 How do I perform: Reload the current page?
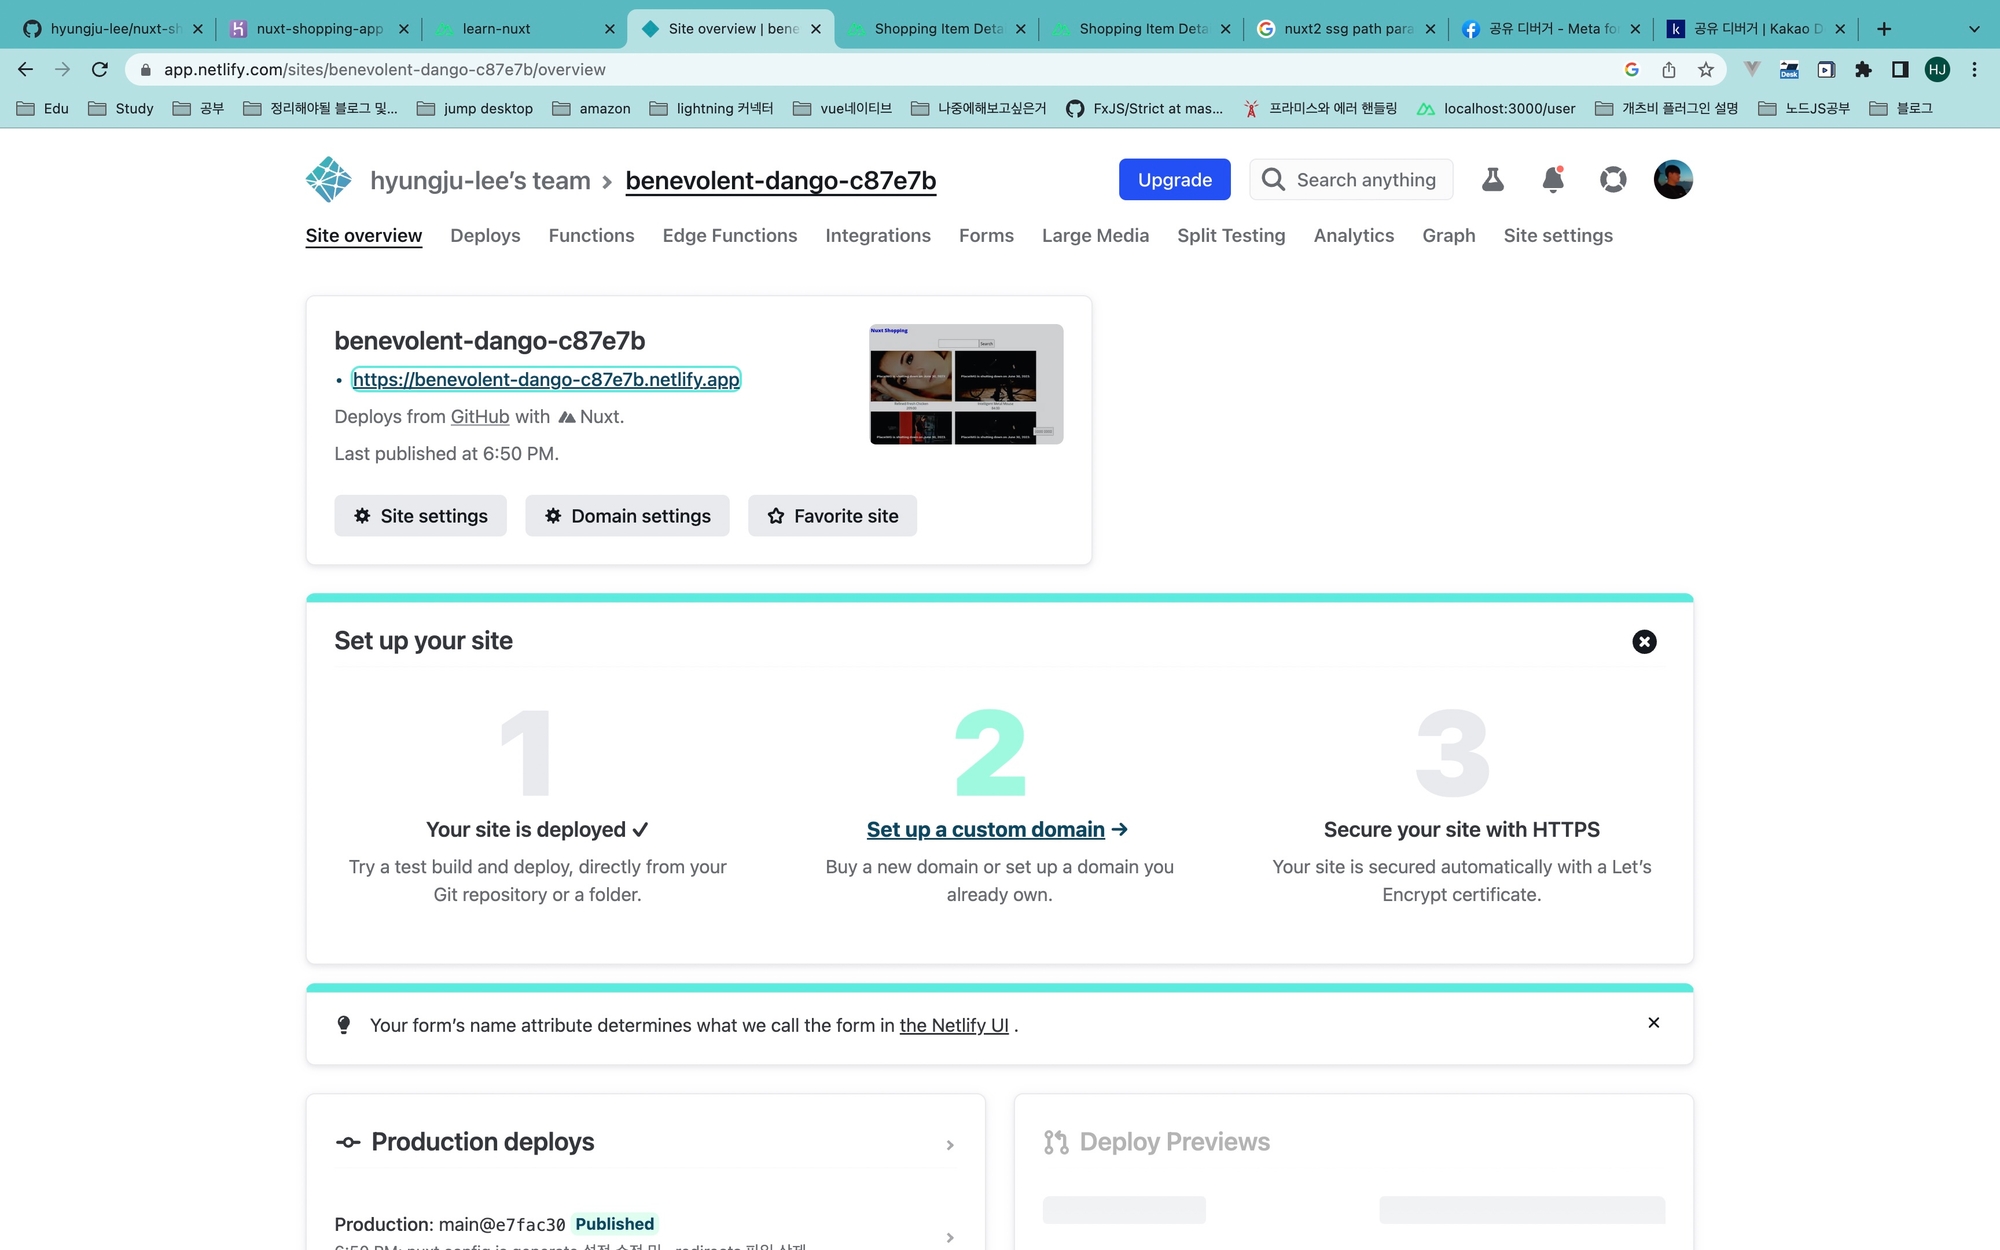99,69
